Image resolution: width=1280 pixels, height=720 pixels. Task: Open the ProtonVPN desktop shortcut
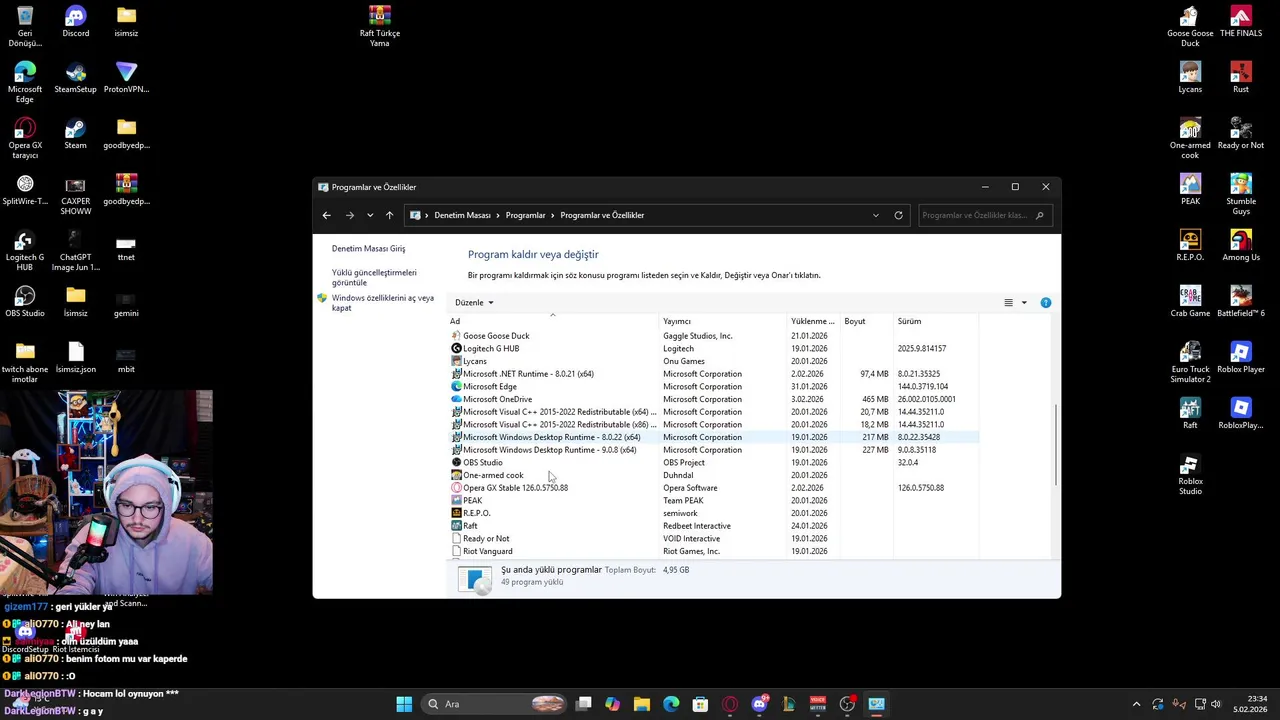[x=126, y=79]
